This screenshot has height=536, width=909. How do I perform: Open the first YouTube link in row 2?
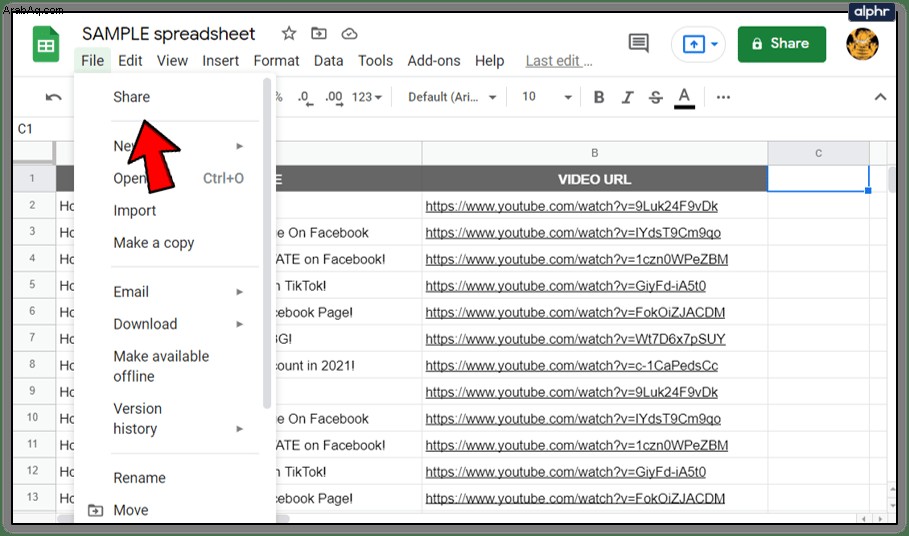pos(572,206)
